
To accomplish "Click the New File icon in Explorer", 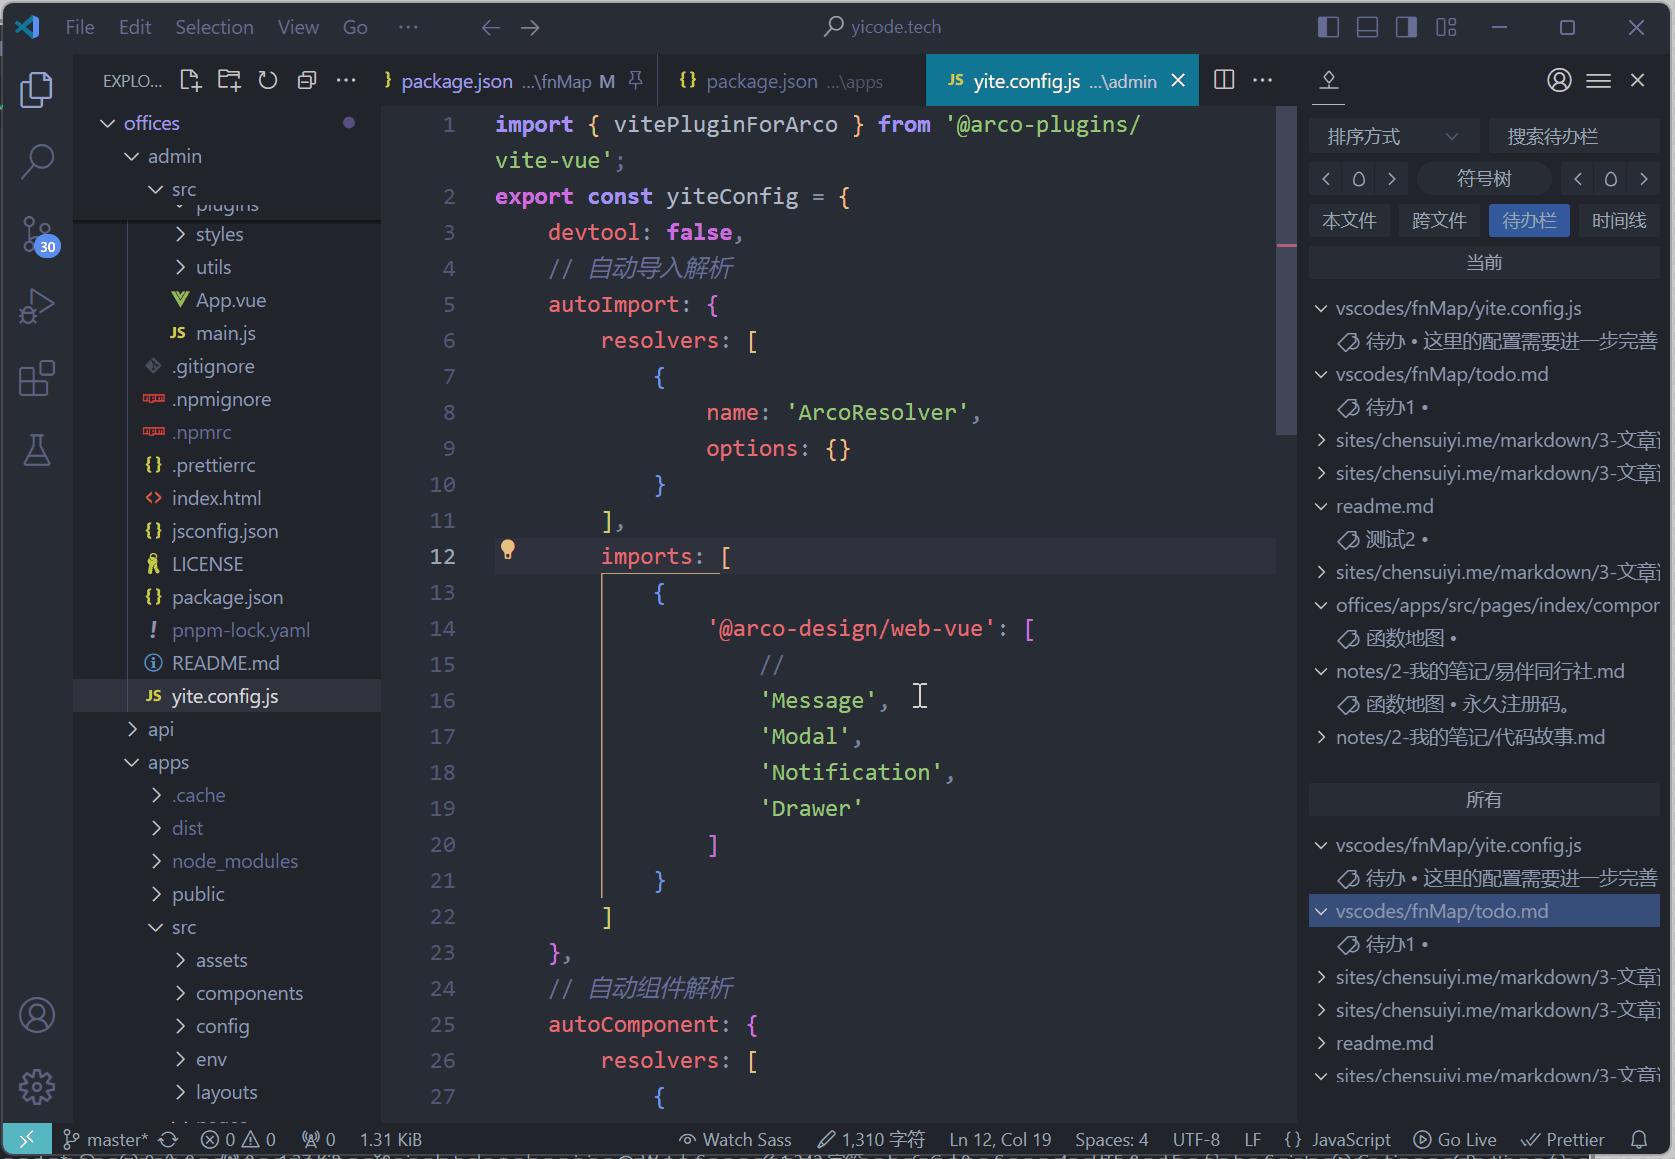I will tap(190, 80).
